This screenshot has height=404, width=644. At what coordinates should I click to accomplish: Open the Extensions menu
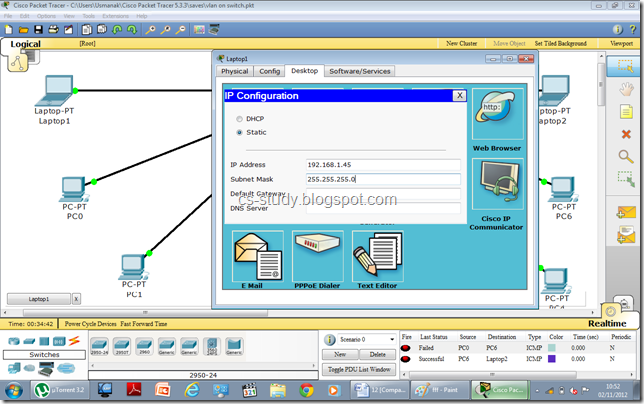click(x=115, y=16)
